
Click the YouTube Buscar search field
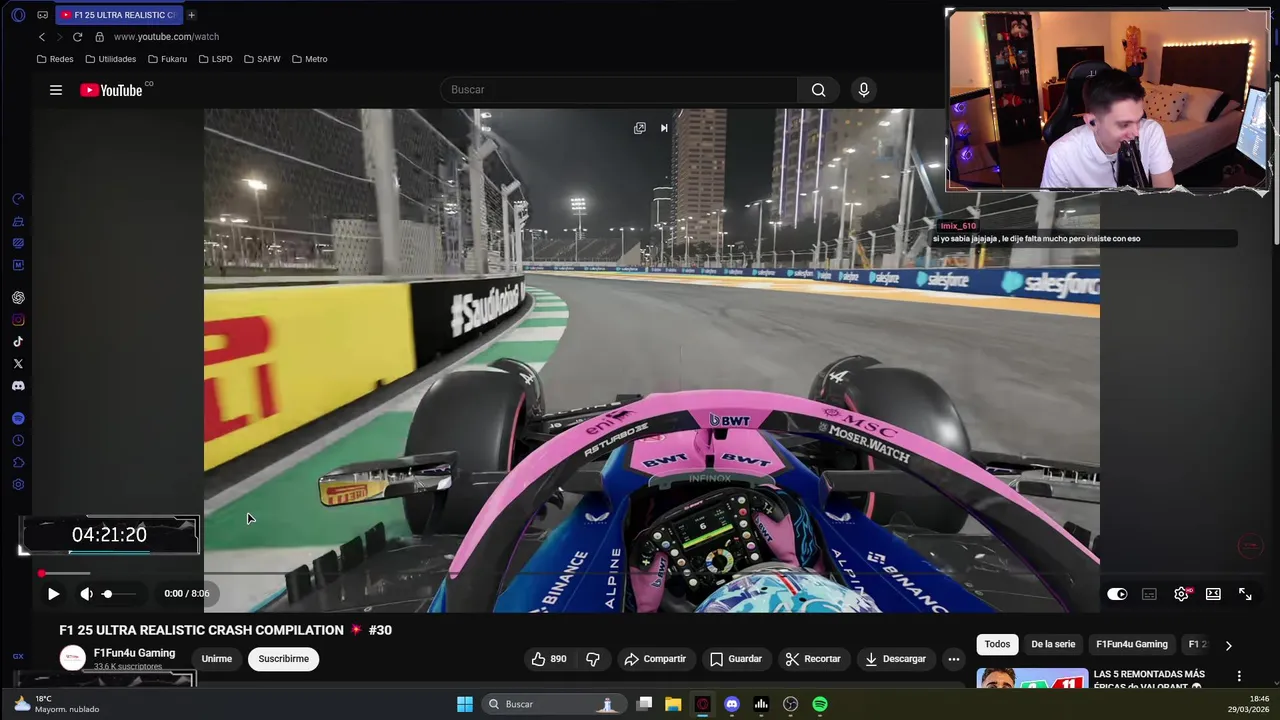pyautogui.click(x=618, y=90)
